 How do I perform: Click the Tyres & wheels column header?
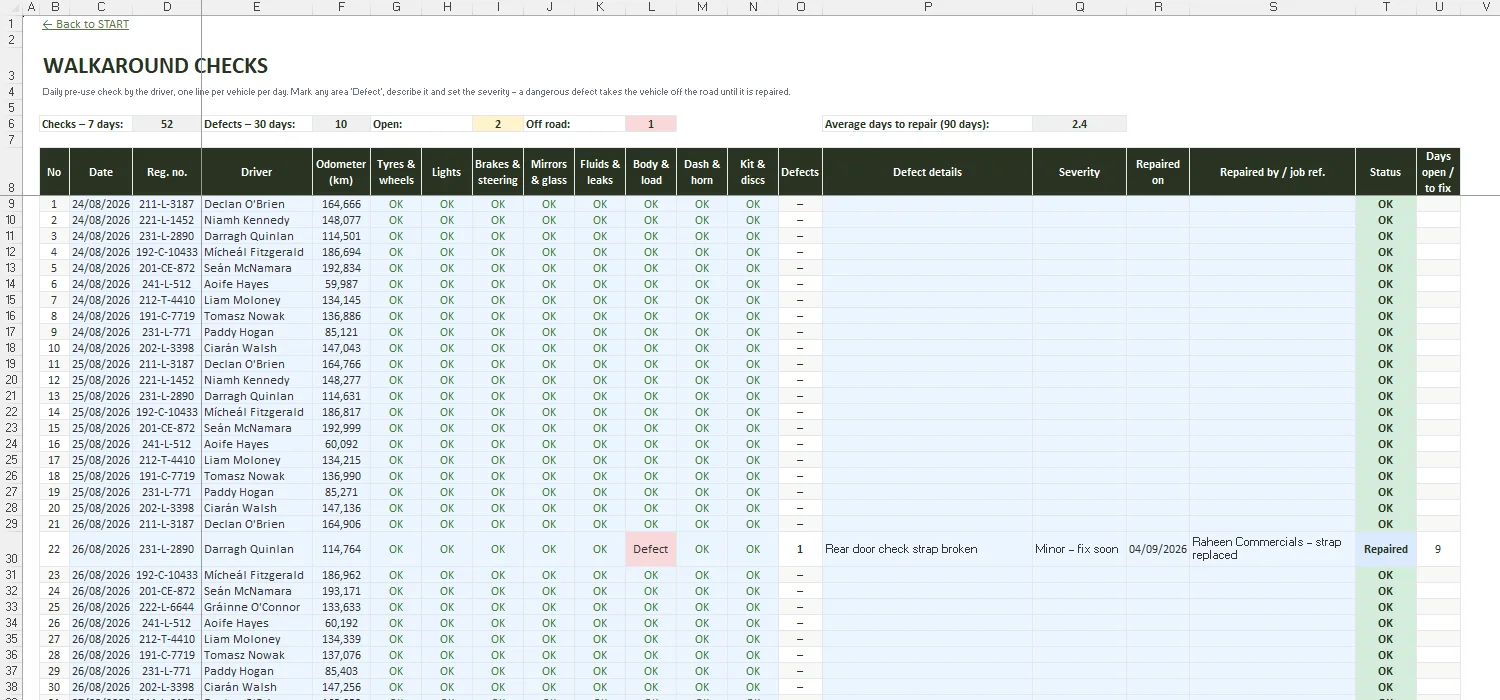pyautogui.click(x=396, y=172)
